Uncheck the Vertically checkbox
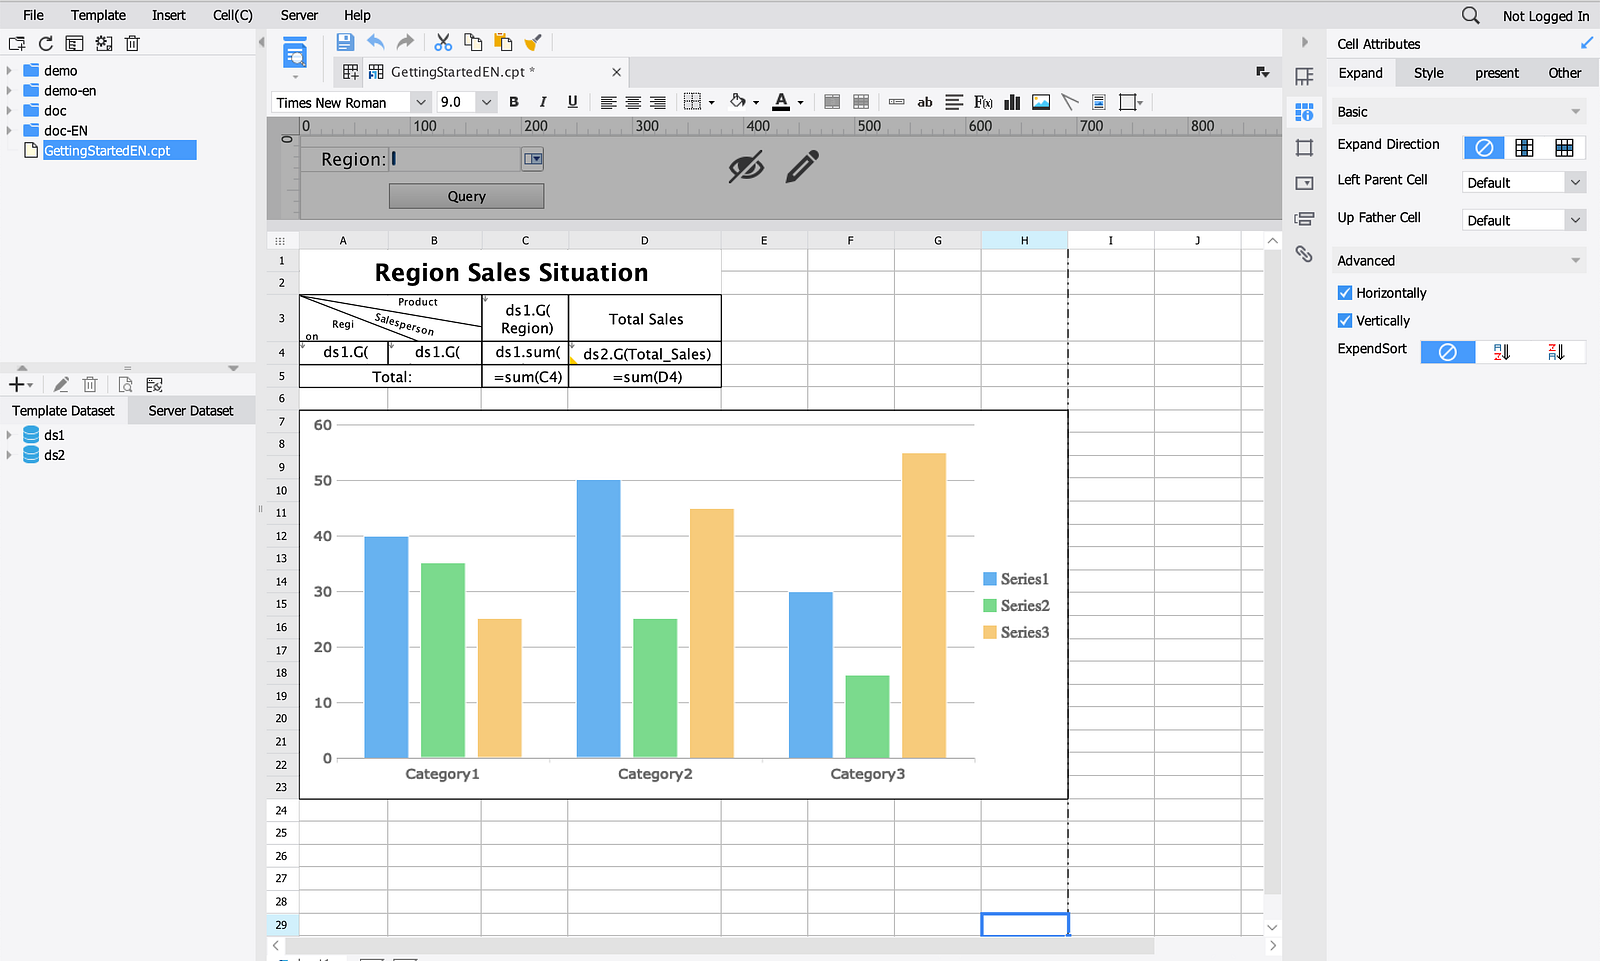Image resolution: width=1600 pixels, height=961 pixels. [x=1345, y=321]
